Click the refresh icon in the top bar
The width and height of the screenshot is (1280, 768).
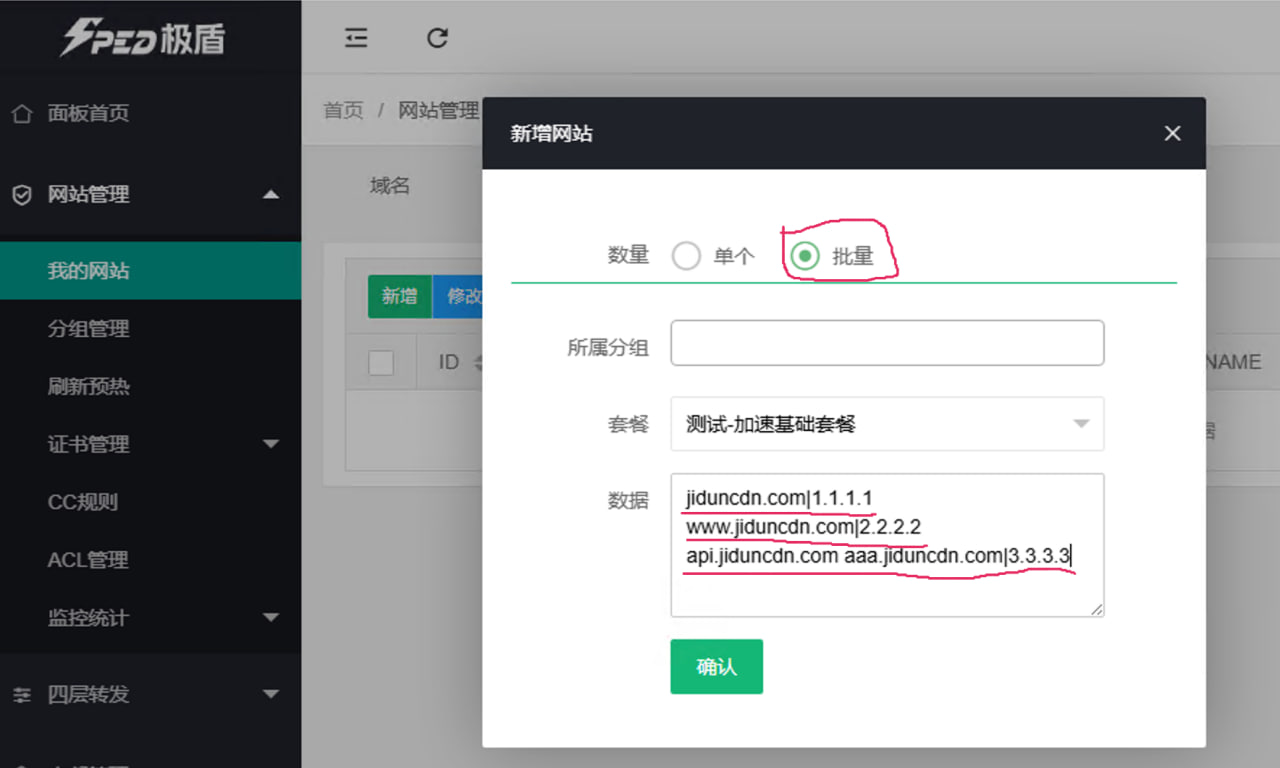(437, 37)
